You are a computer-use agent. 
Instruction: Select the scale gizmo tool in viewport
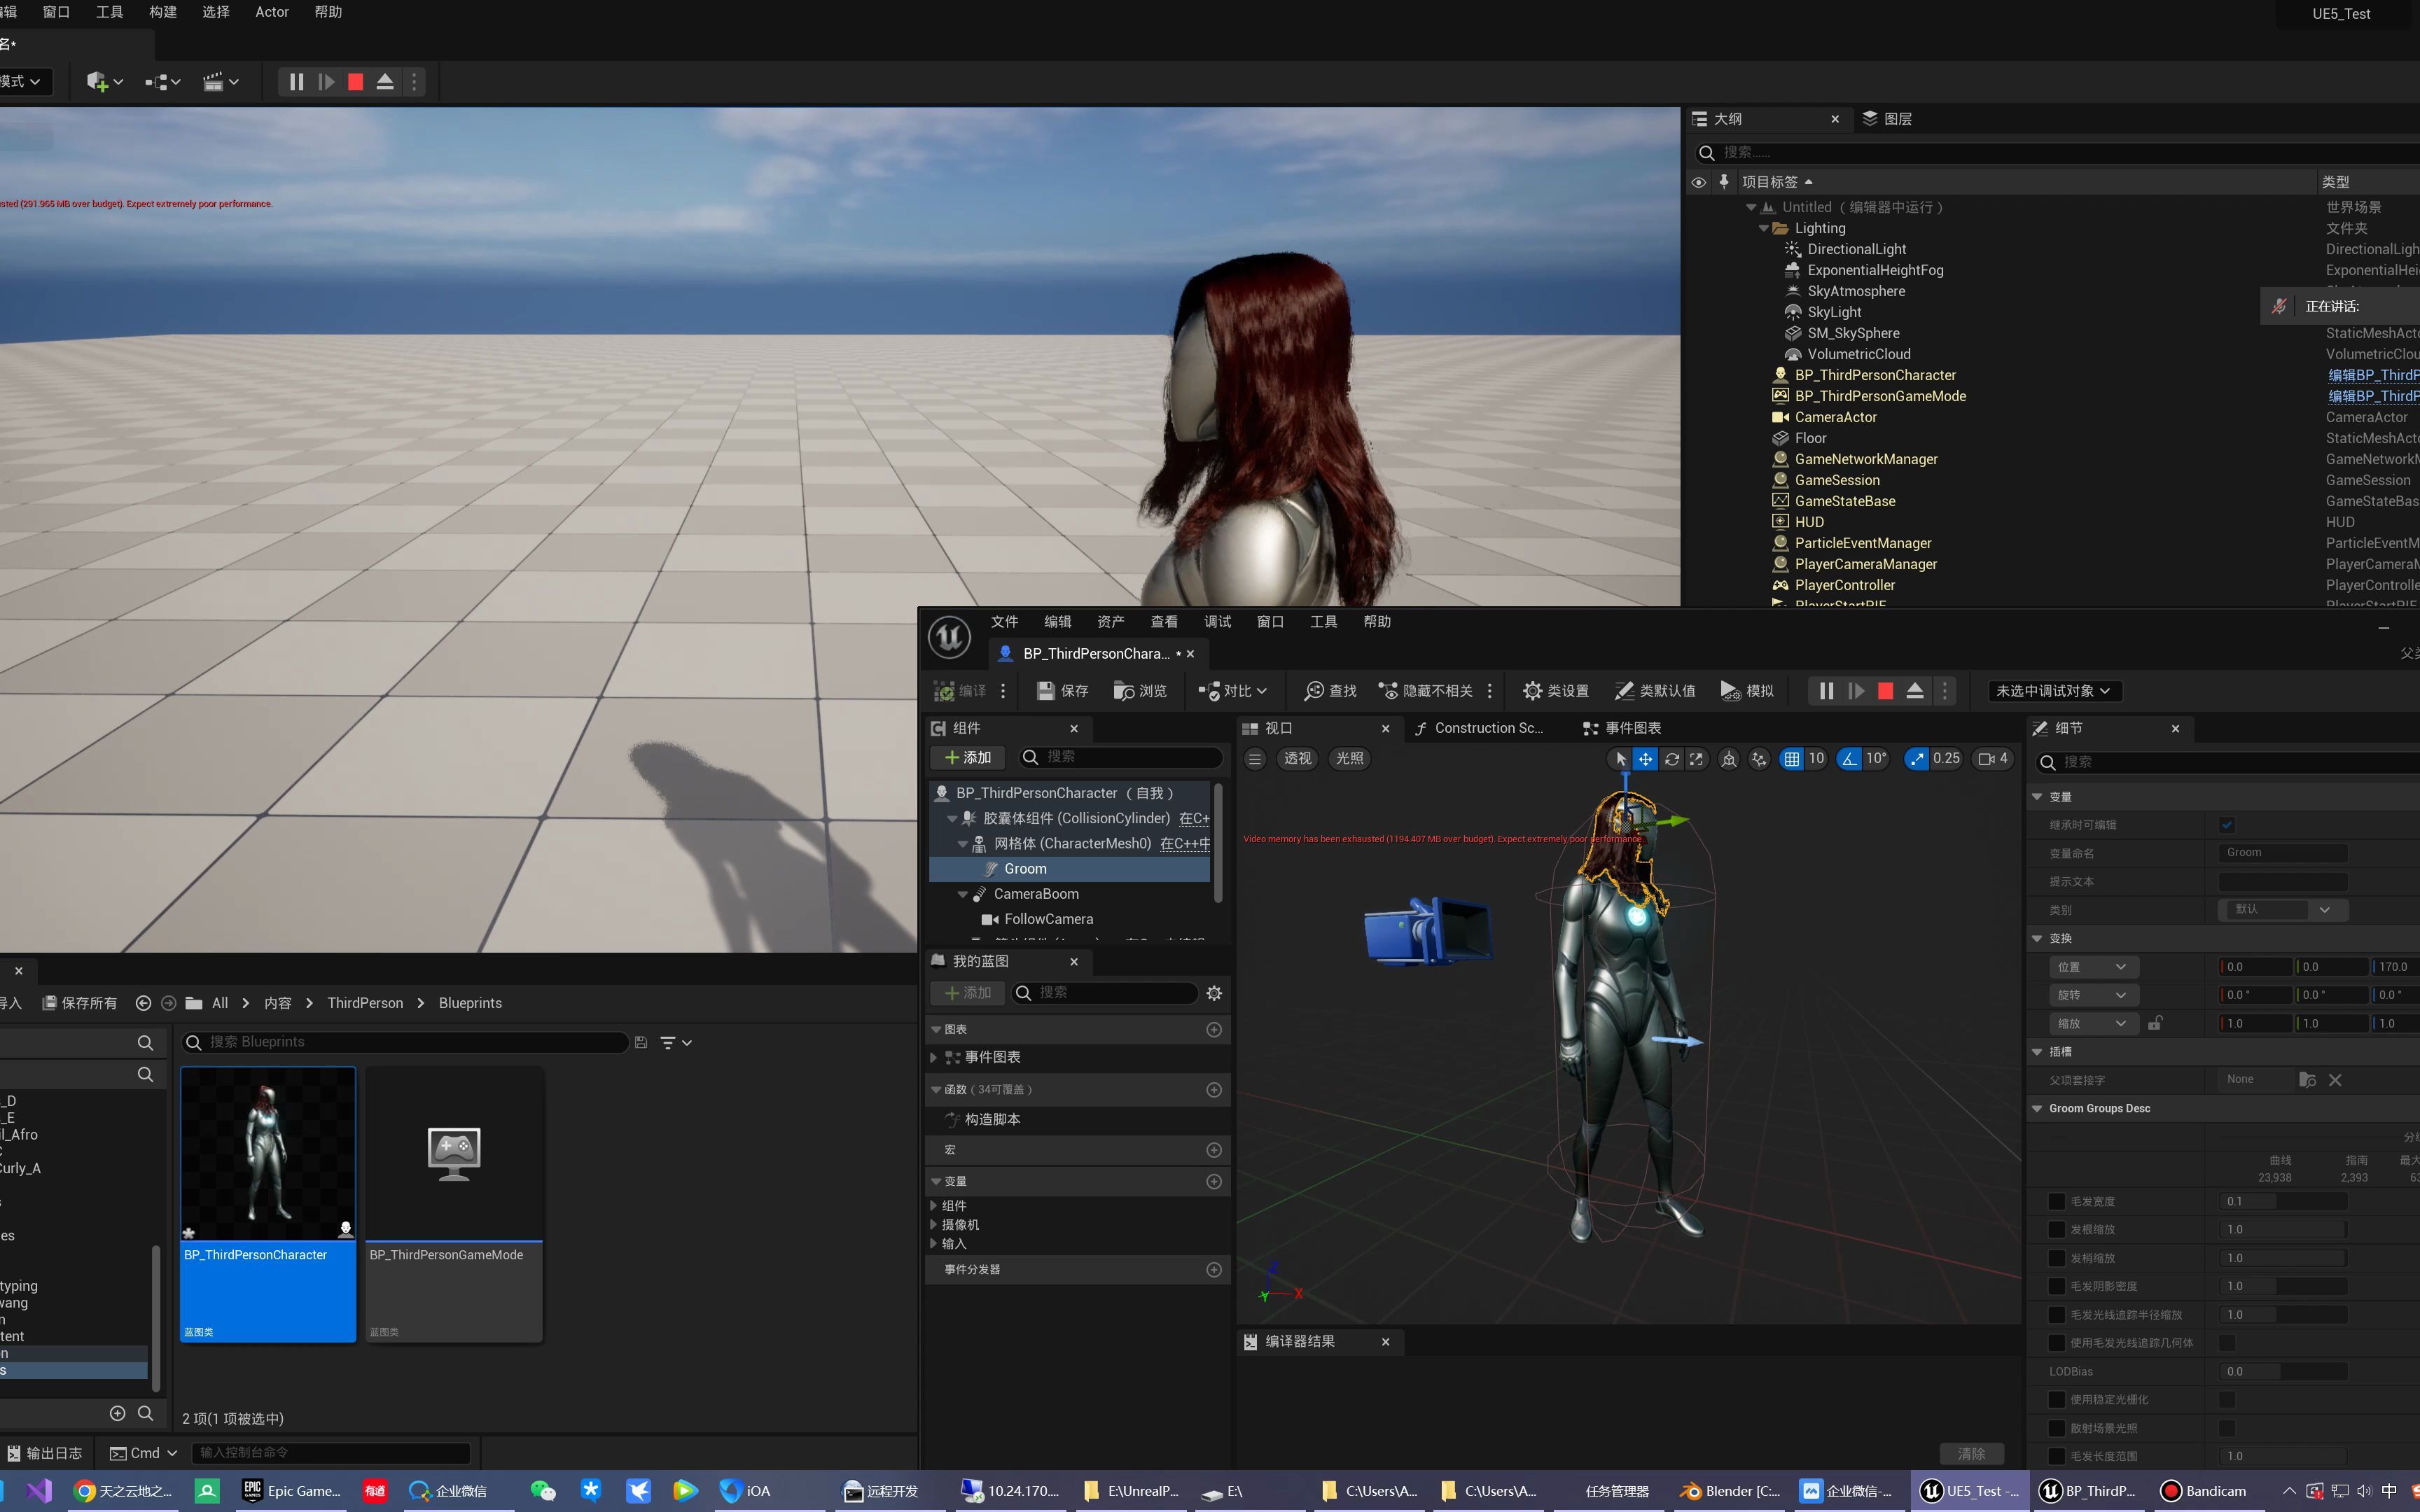coord(1696,759)
